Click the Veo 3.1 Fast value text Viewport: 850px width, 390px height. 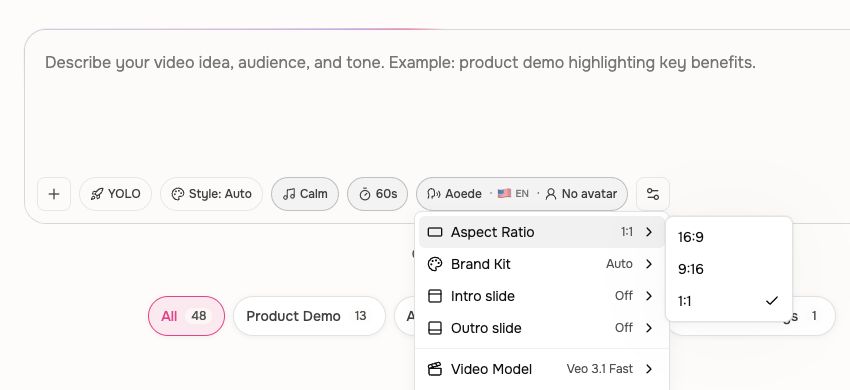point(600,369)
